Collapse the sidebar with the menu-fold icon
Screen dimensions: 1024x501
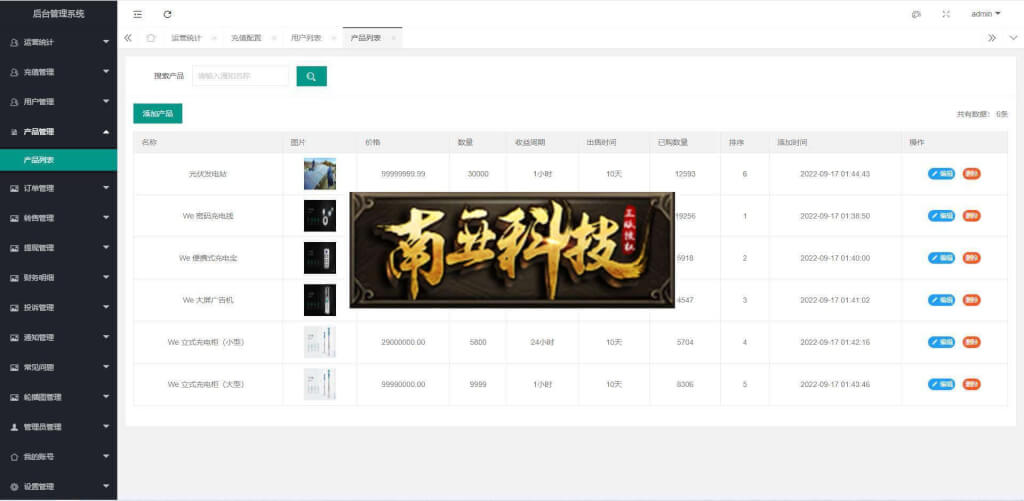[137, 14]
